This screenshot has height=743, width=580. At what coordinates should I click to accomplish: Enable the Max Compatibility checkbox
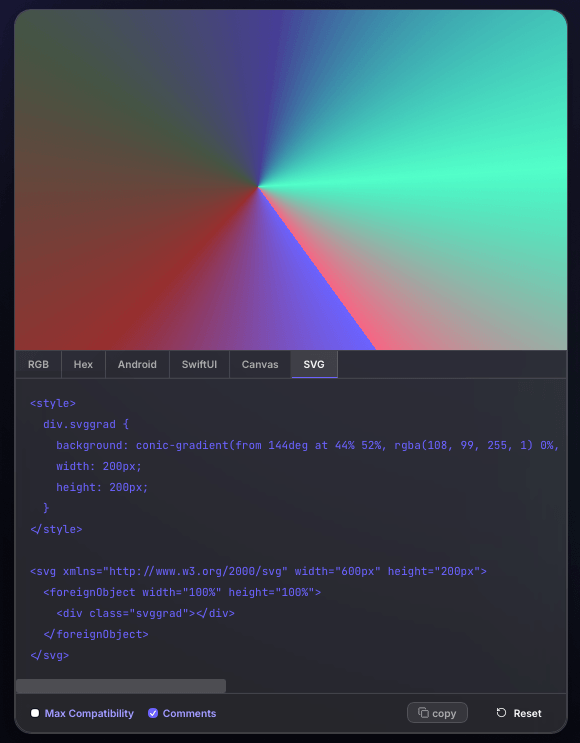coord(35,713)
